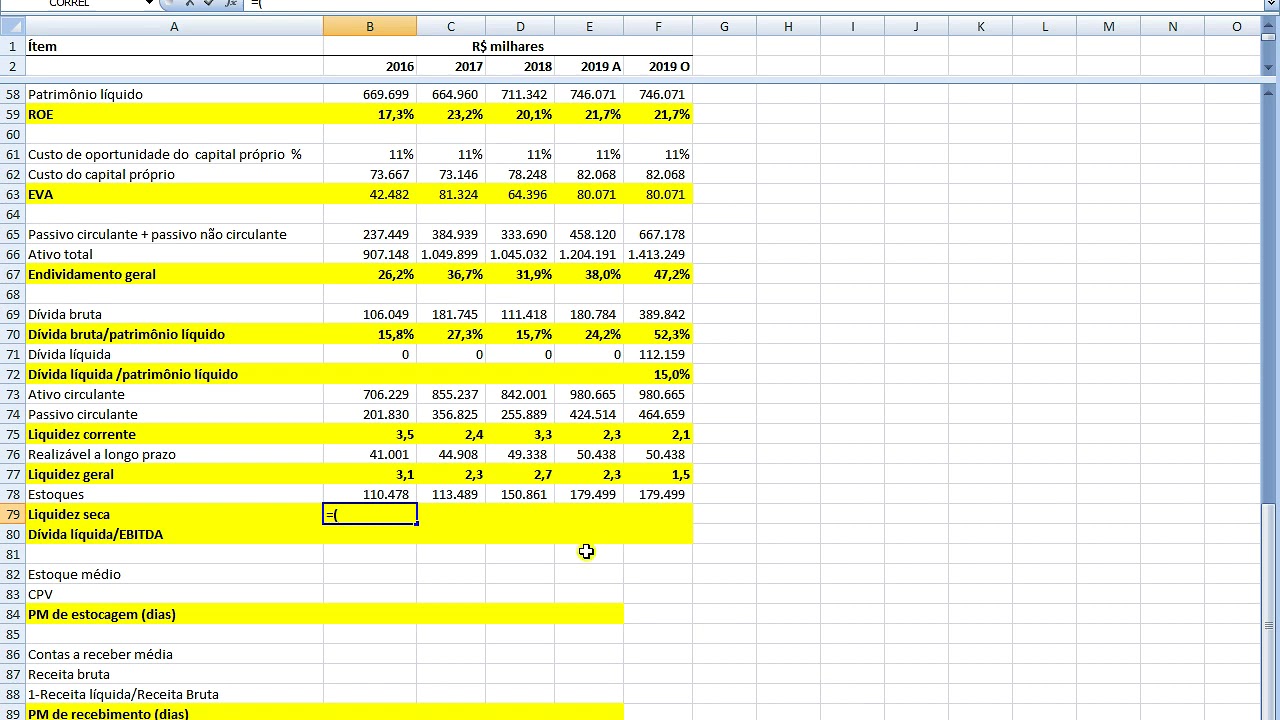The height and width of the screenshot is (720, 1280).
Task: Click '1-Receita líquida/Receita Bruta' label cell
Action: click(174, 694)
